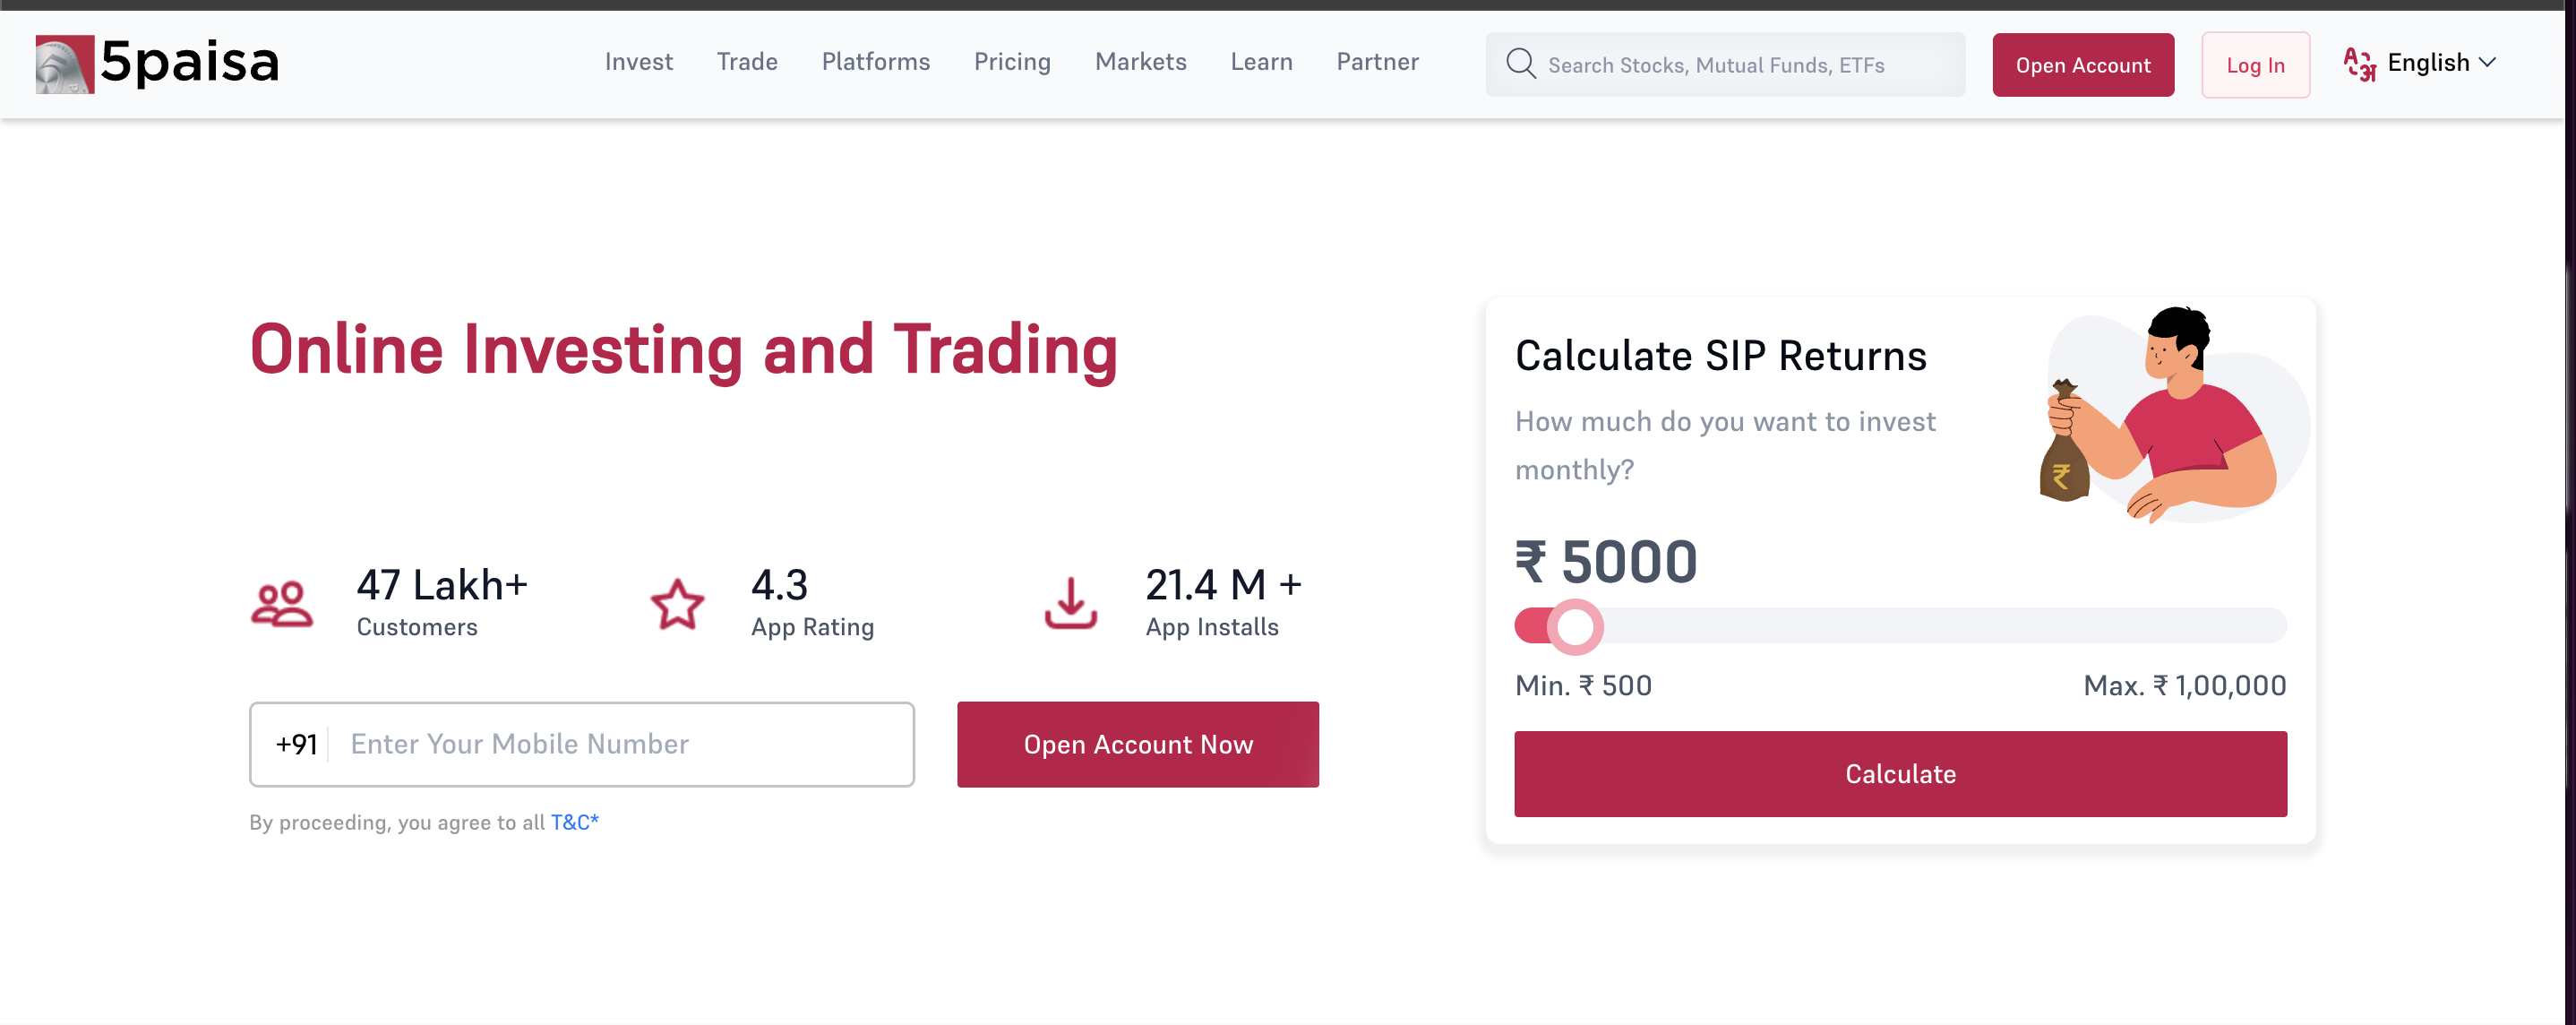Click the app rating star icon

(677, 604)
